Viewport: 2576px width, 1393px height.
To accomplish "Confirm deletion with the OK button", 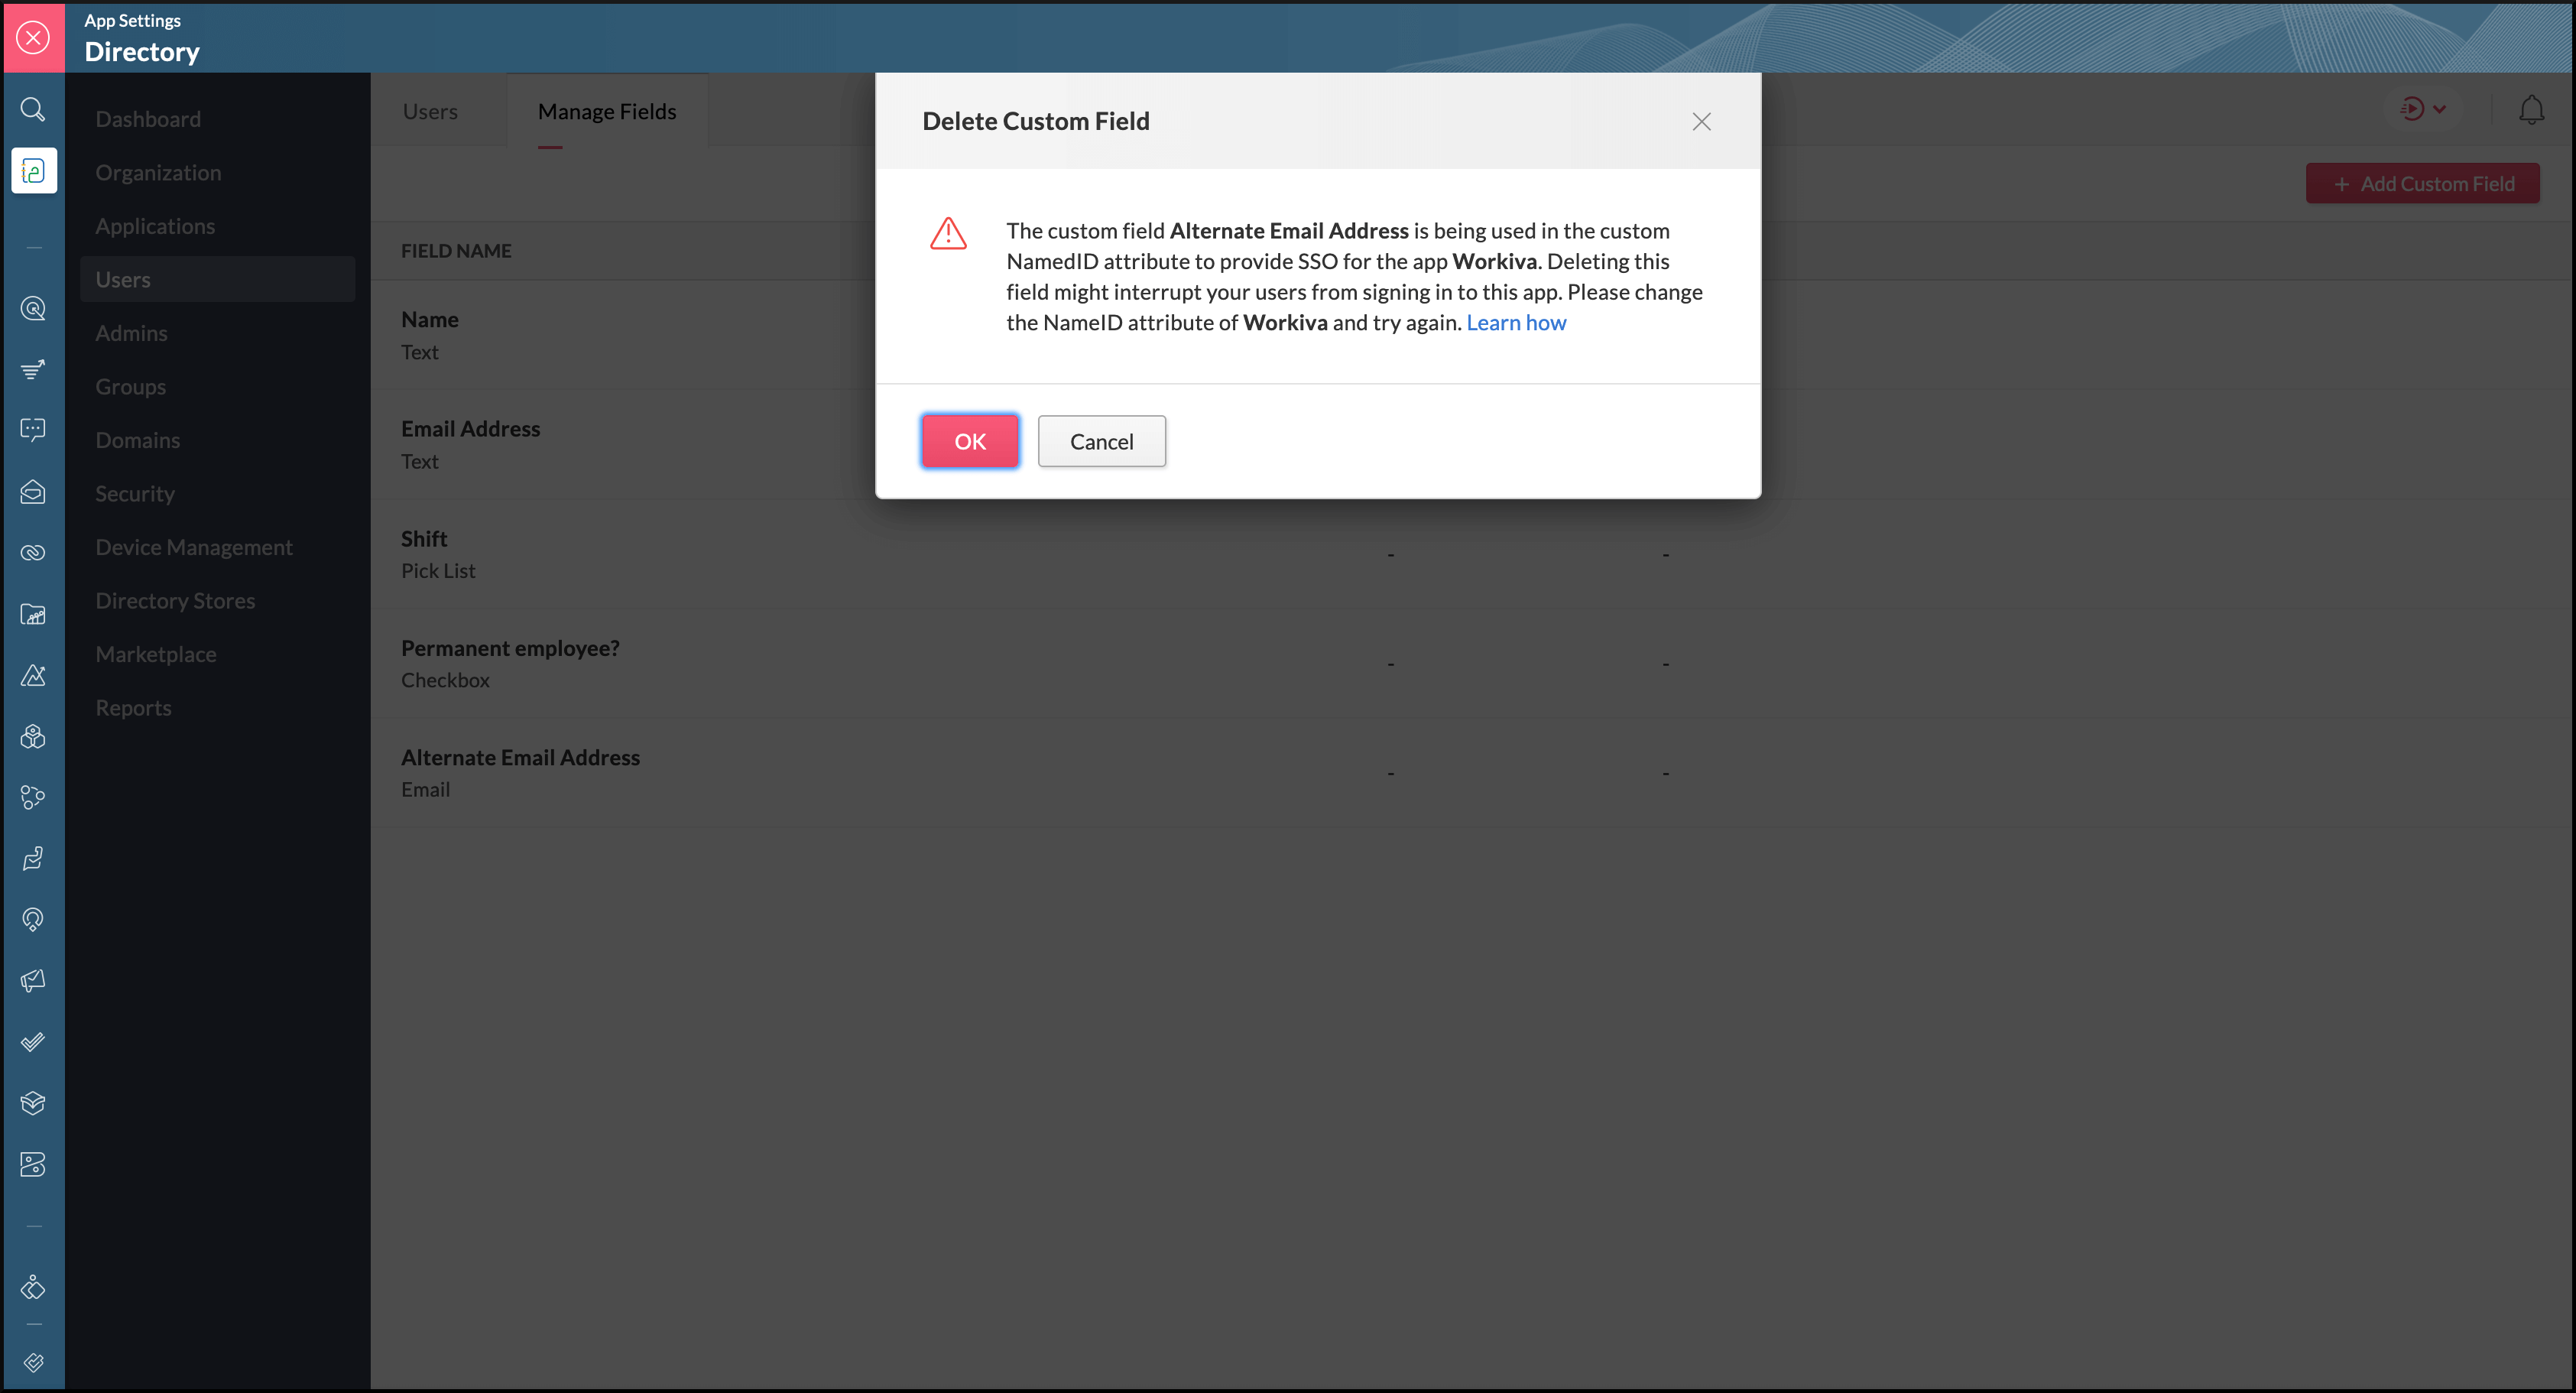I will (x=970, y=441).
